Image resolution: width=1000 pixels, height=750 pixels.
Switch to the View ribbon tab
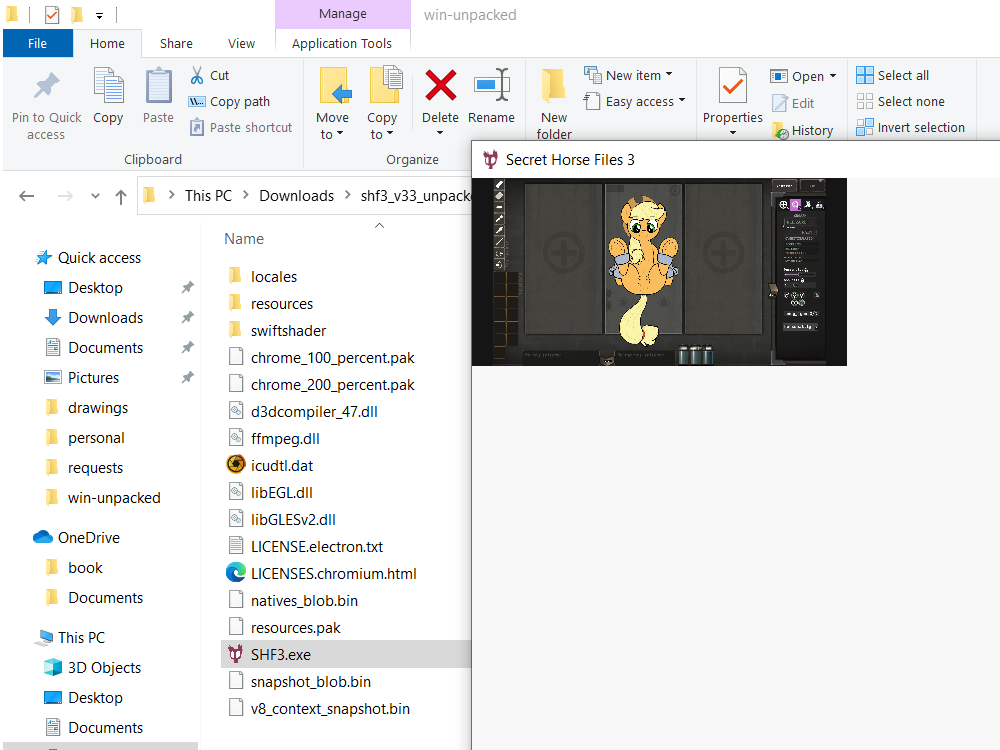point(241,43)
